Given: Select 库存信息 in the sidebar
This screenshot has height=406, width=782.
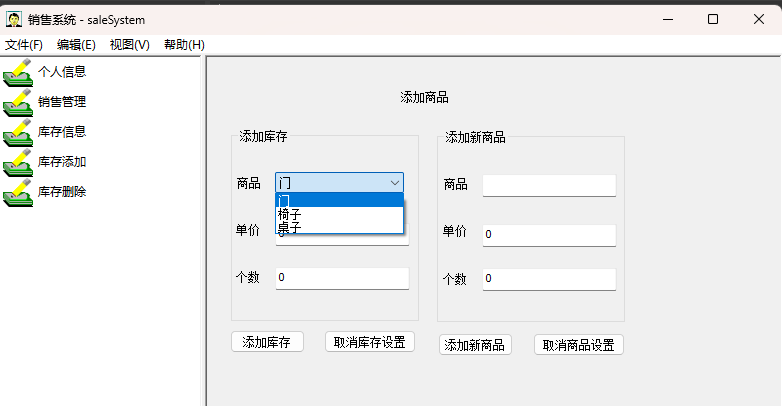Looking at the screenshot, I should [62, 132].
